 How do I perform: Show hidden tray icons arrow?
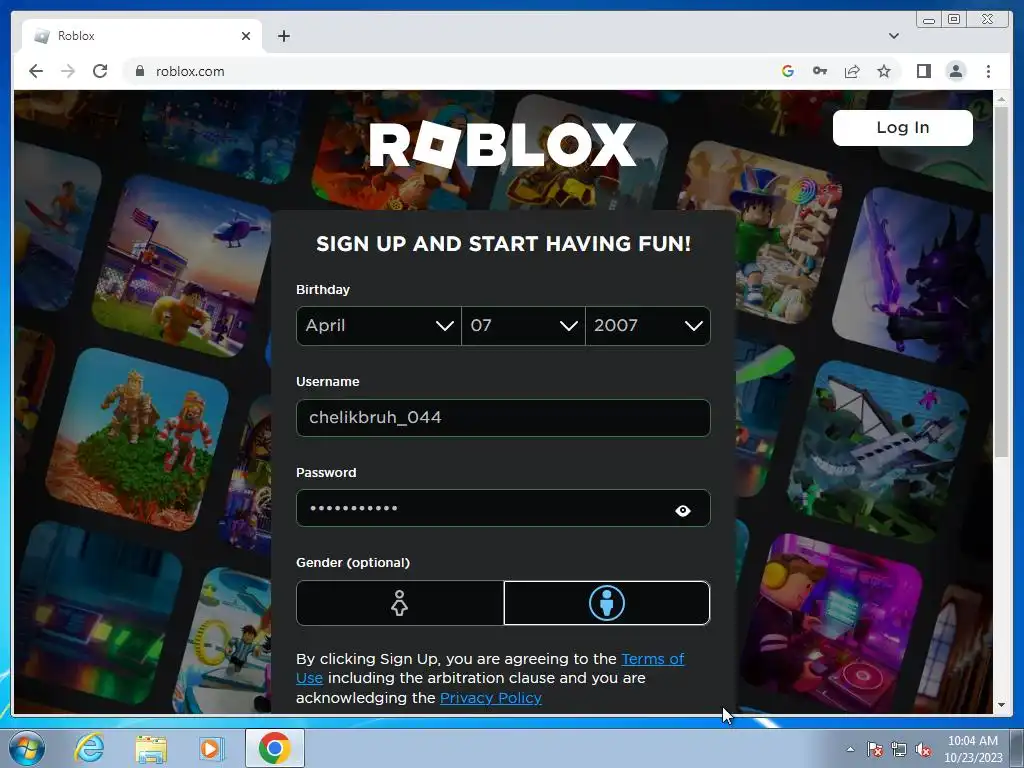(850, 749)
